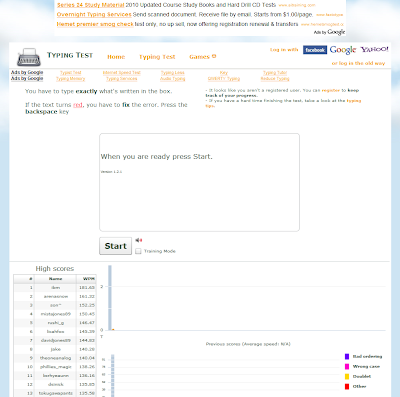Screen dimensions: 400x397
Task: Enable the Training Mode checkbox
Action: [x=138, y=251]
